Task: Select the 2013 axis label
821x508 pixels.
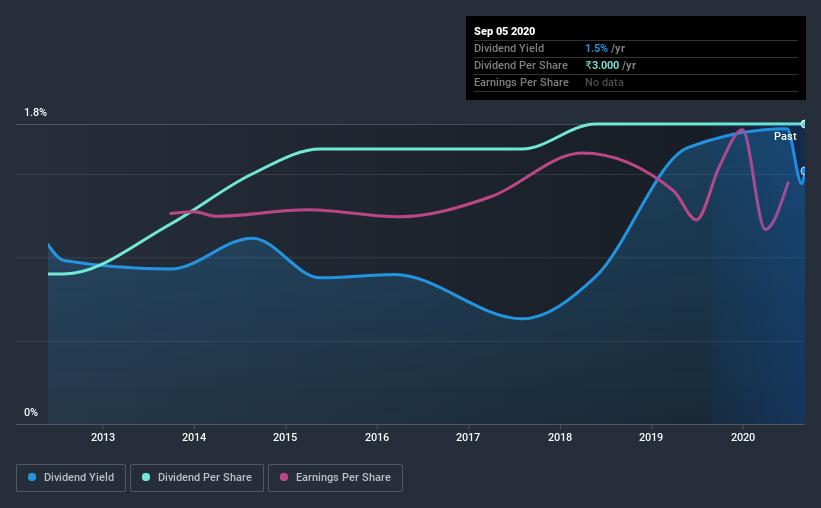Action: pos(103,437)
